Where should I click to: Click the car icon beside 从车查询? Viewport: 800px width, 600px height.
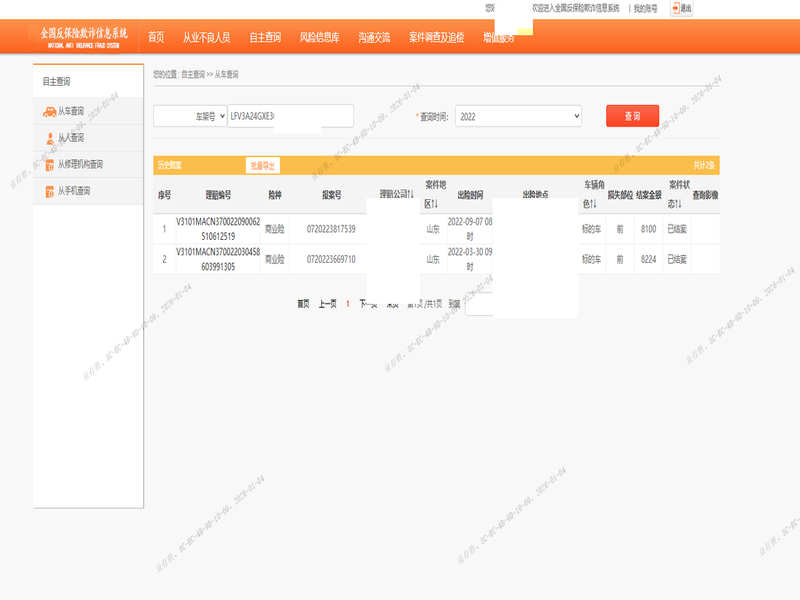pyautogui.click(x=49, y=111)
